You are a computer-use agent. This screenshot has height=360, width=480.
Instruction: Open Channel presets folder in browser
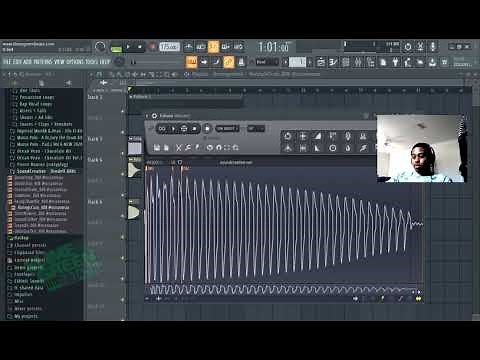click(x=30, y=245)
